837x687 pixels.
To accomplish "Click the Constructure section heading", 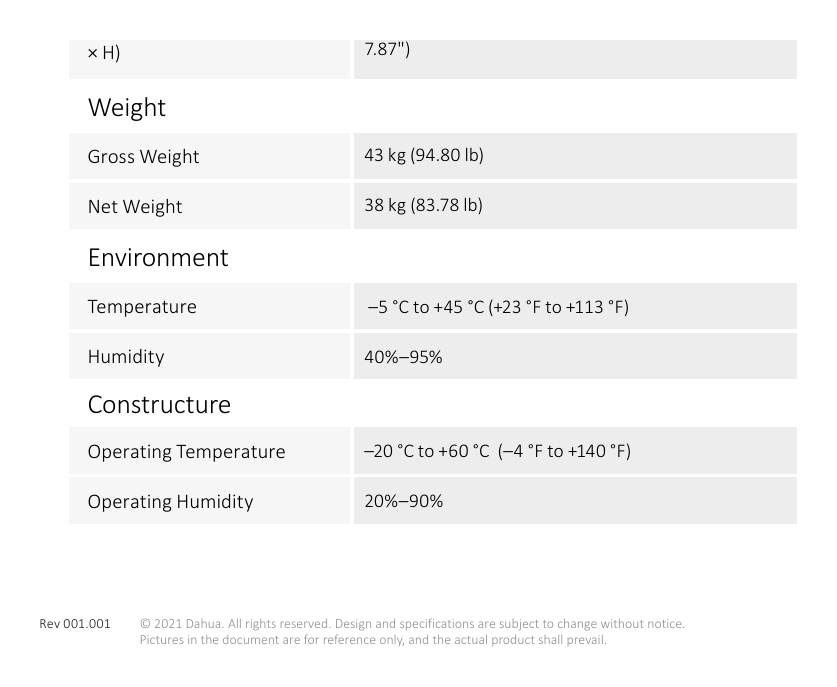I will pos(159,405).
